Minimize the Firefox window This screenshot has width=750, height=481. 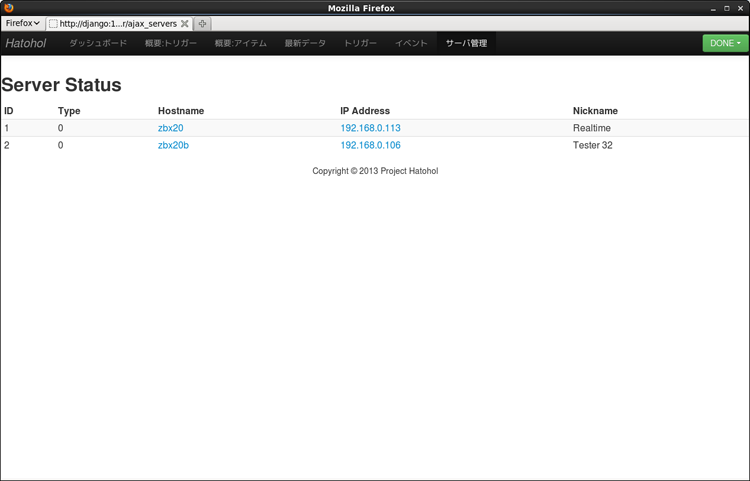(712, 8)
